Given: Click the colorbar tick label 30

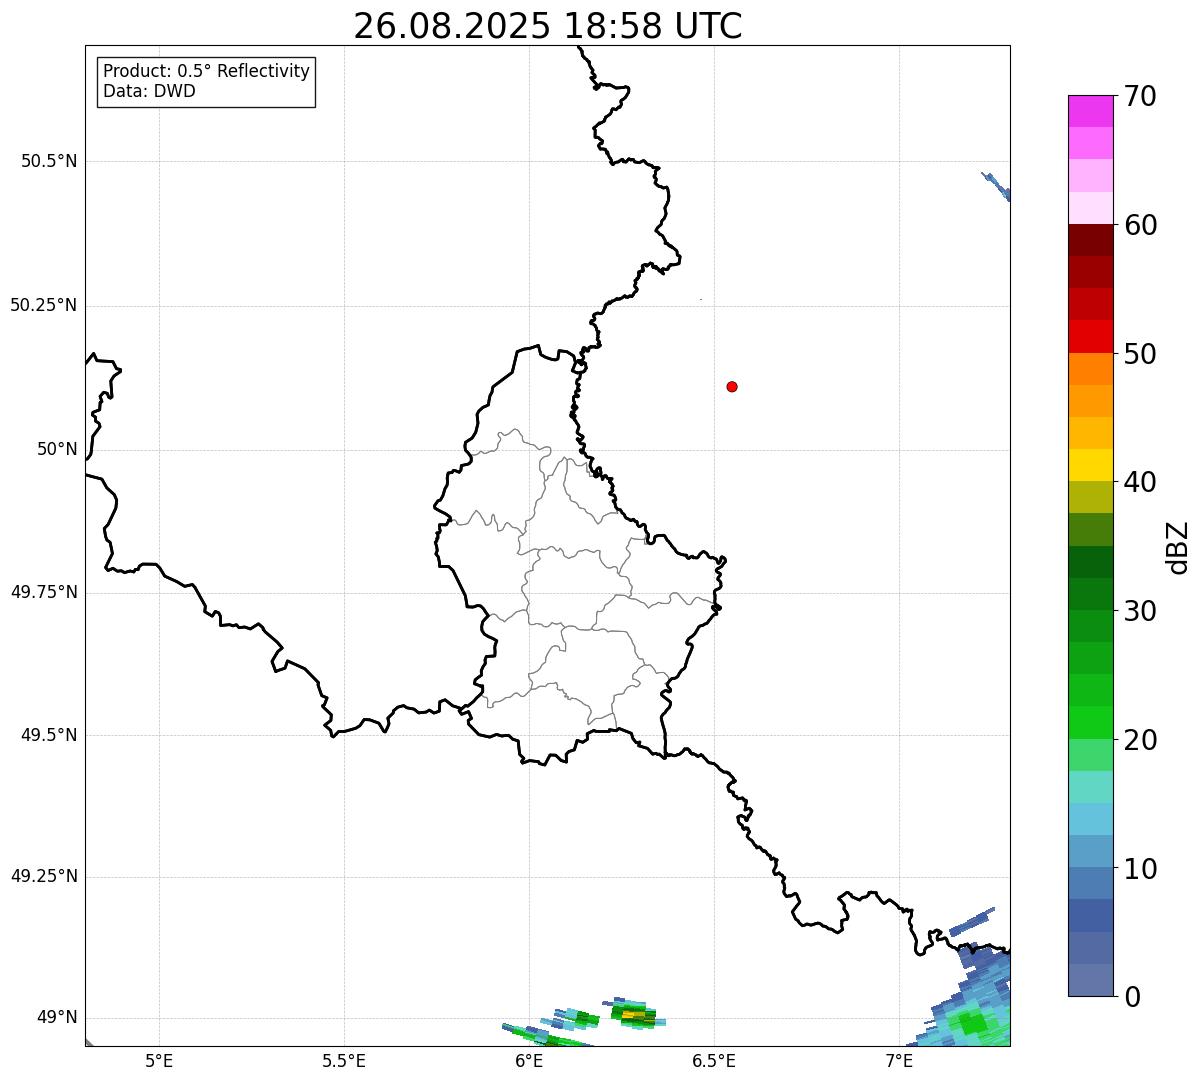Looking at the screenshot, I should pos(1140,611).
